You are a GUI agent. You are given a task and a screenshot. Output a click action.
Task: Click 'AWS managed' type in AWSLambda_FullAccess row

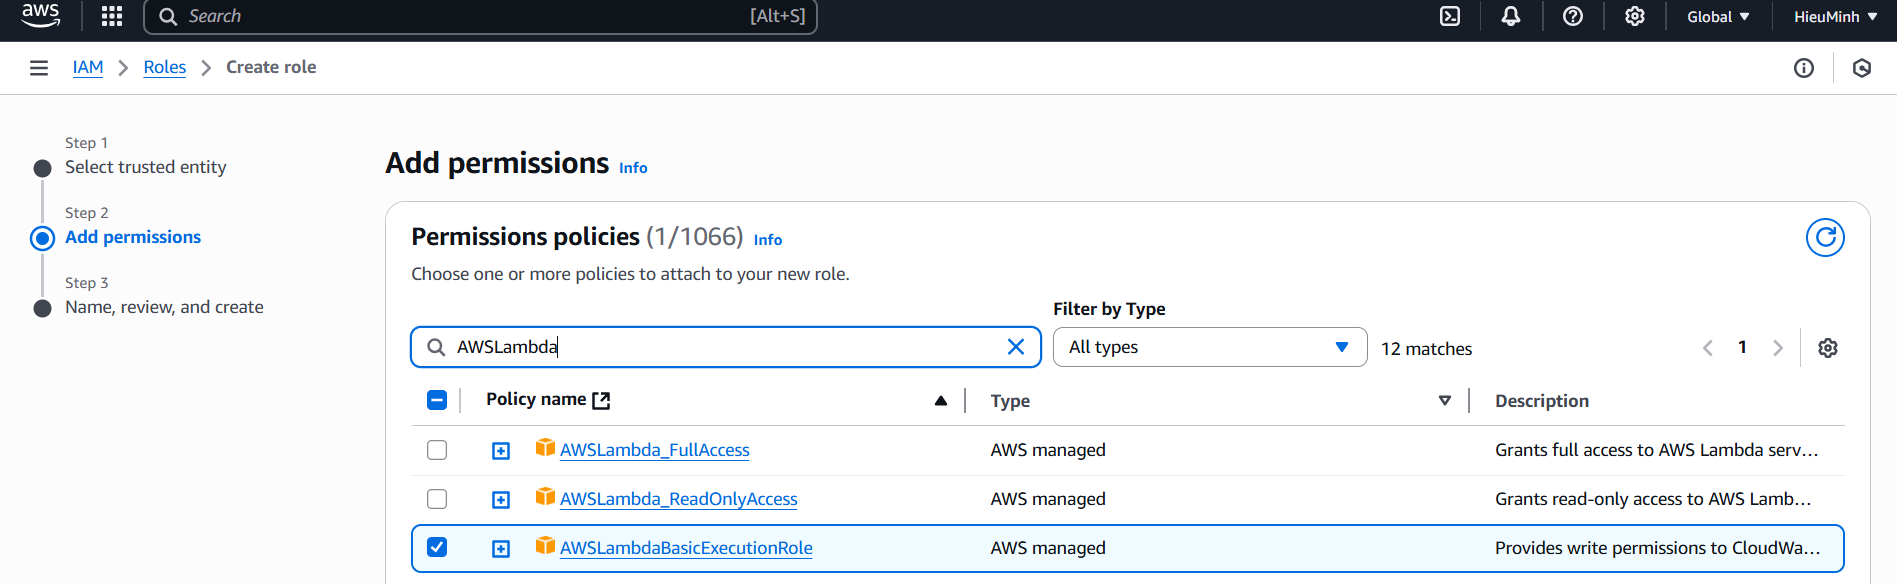point(1048,450)
